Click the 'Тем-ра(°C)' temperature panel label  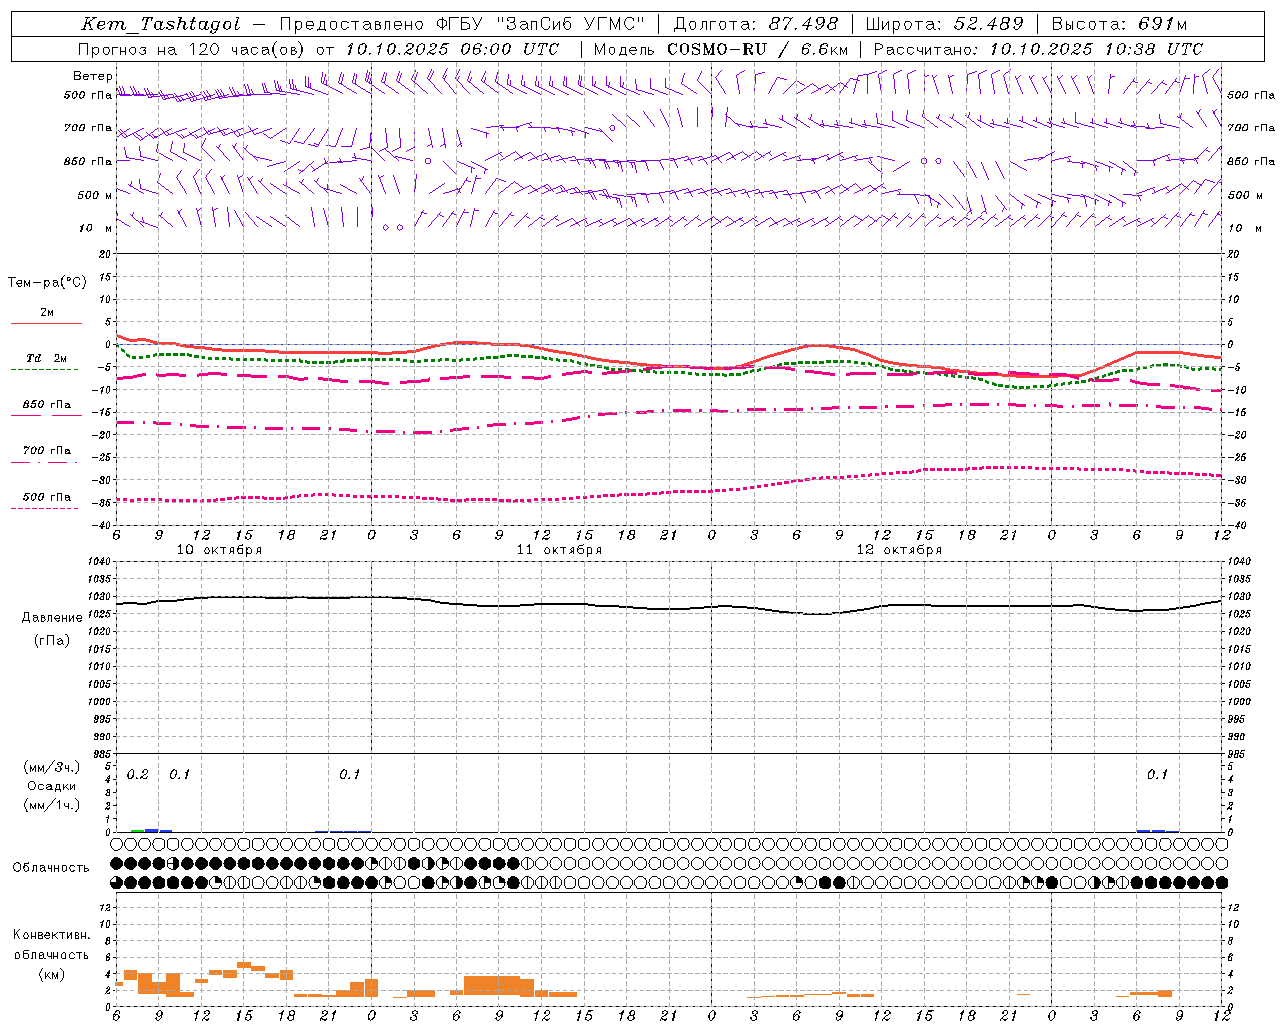point(47,283)
